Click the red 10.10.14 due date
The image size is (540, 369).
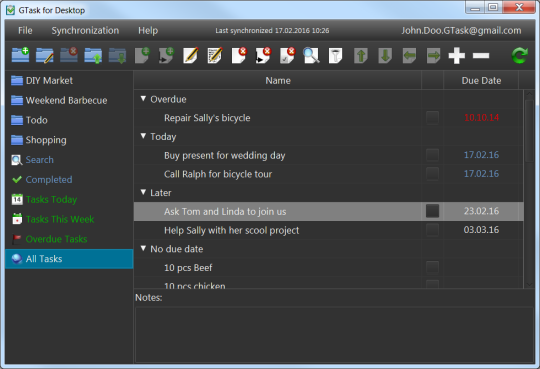tap(481, 118)
